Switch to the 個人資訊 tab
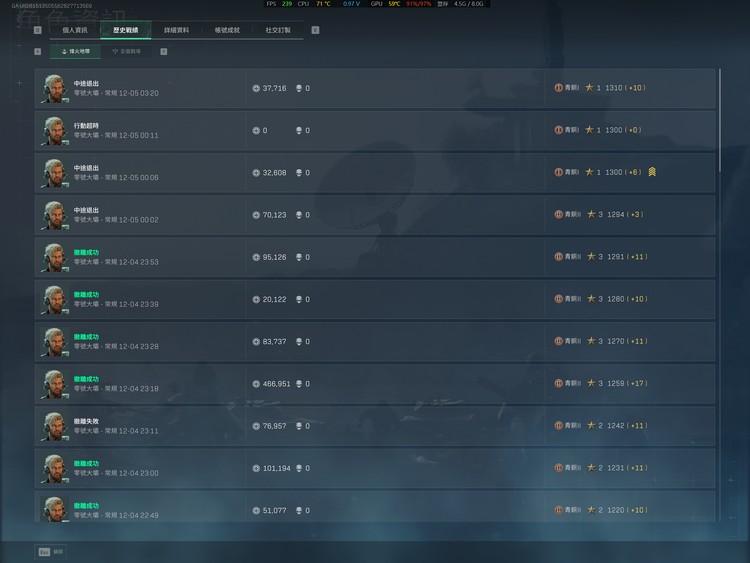Viewport: 750px width, 563px height. 75,30
